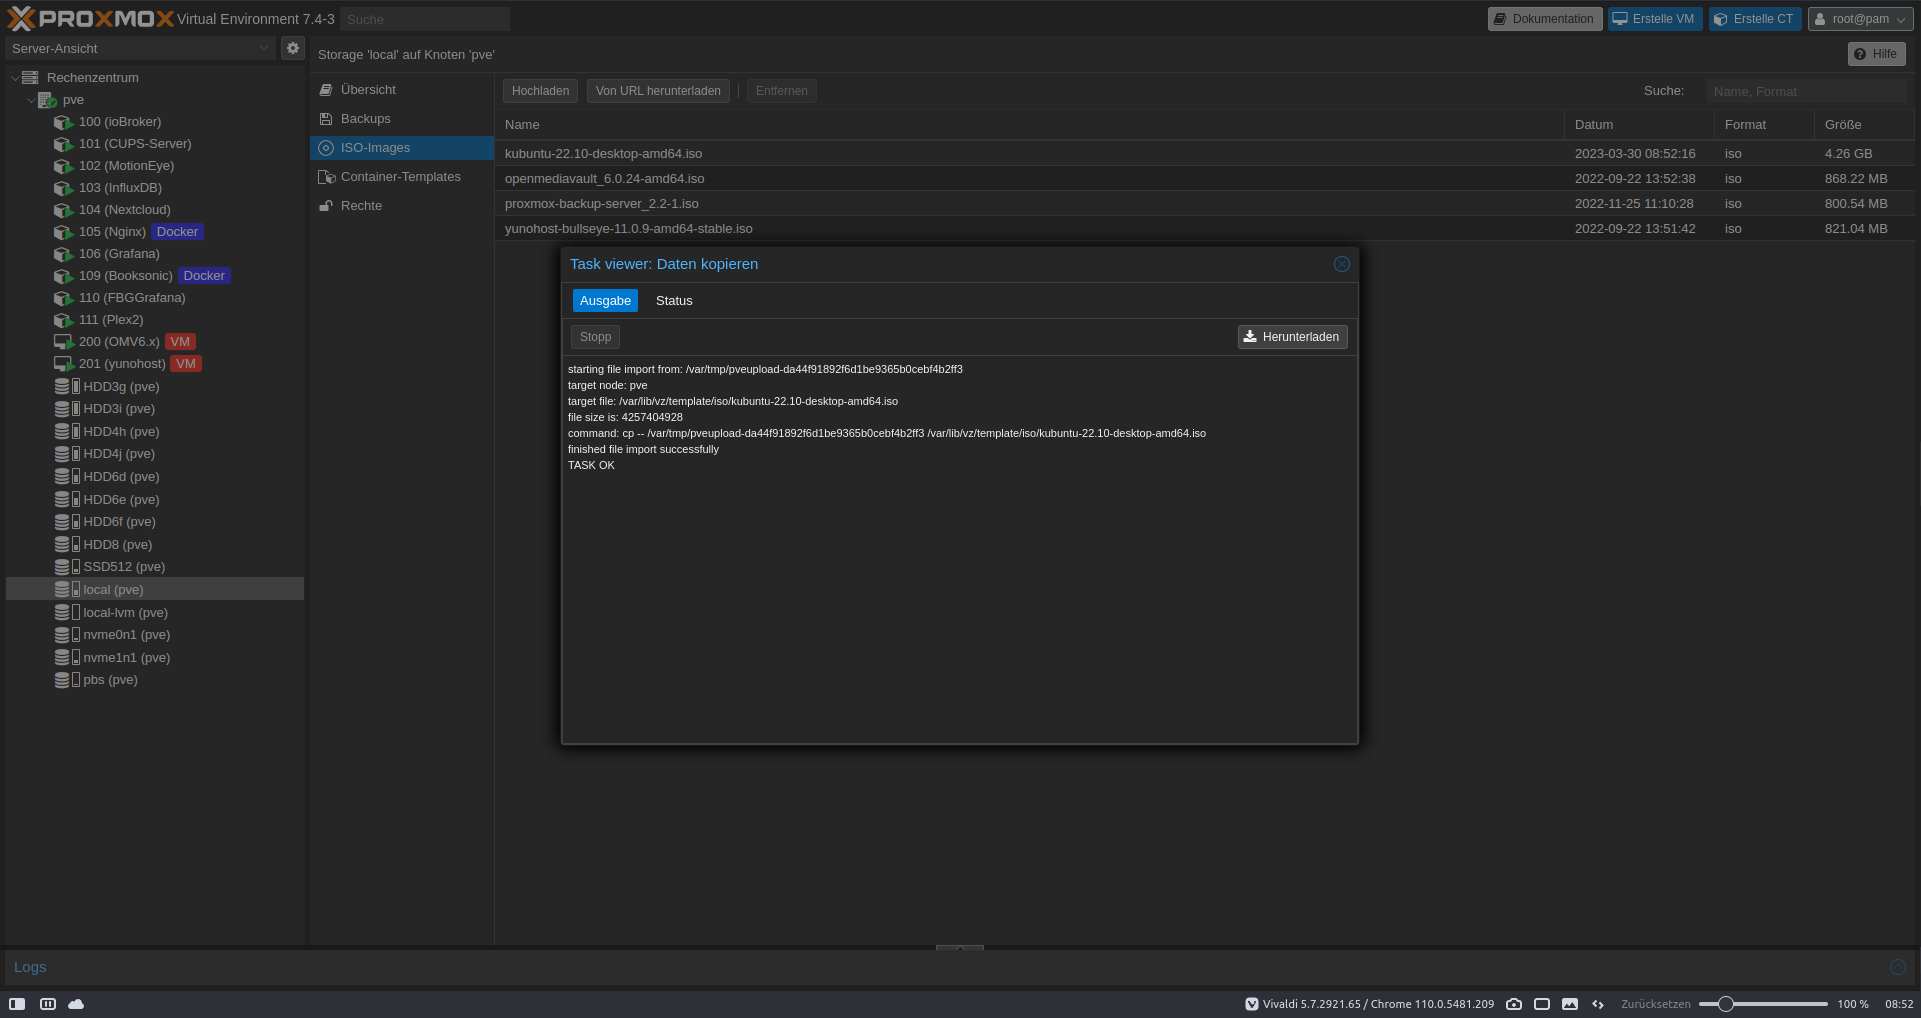Open the server view settings gear
Screen dimensions: 1921x1018
tap(292, 48)
